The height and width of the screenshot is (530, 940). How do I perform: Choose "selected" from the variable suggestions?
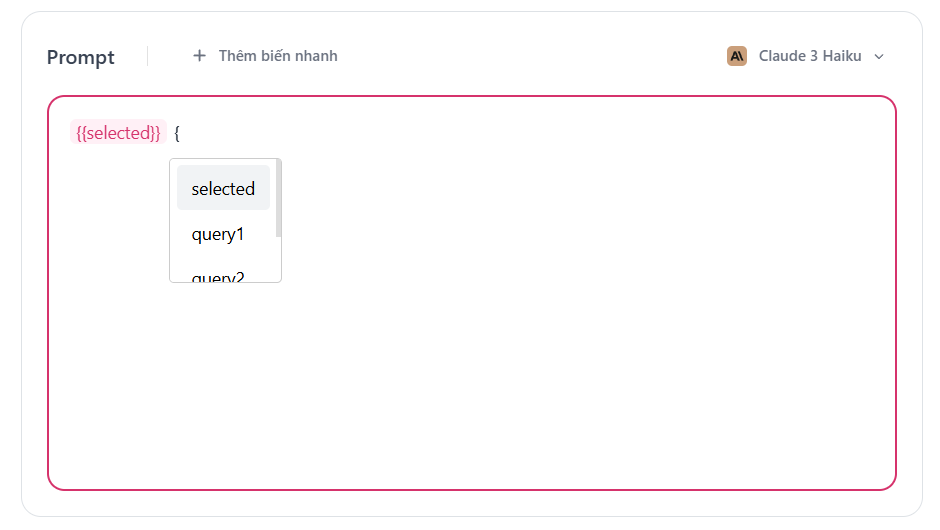(x=223, y=188)
